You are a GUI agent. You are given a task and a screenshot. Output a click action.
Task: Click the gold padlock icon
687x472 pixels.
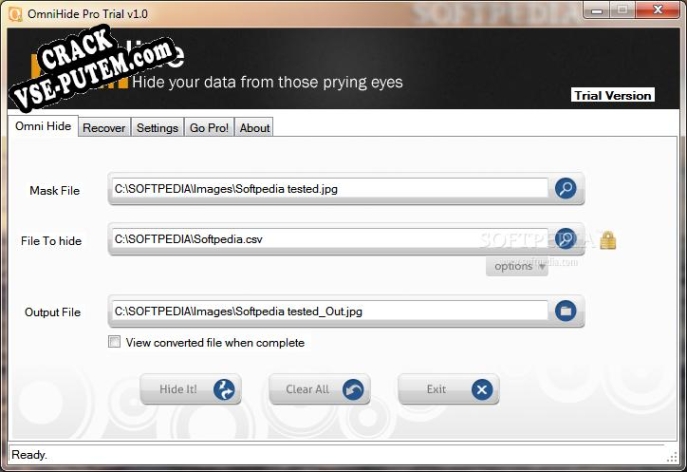click(608, 240)
